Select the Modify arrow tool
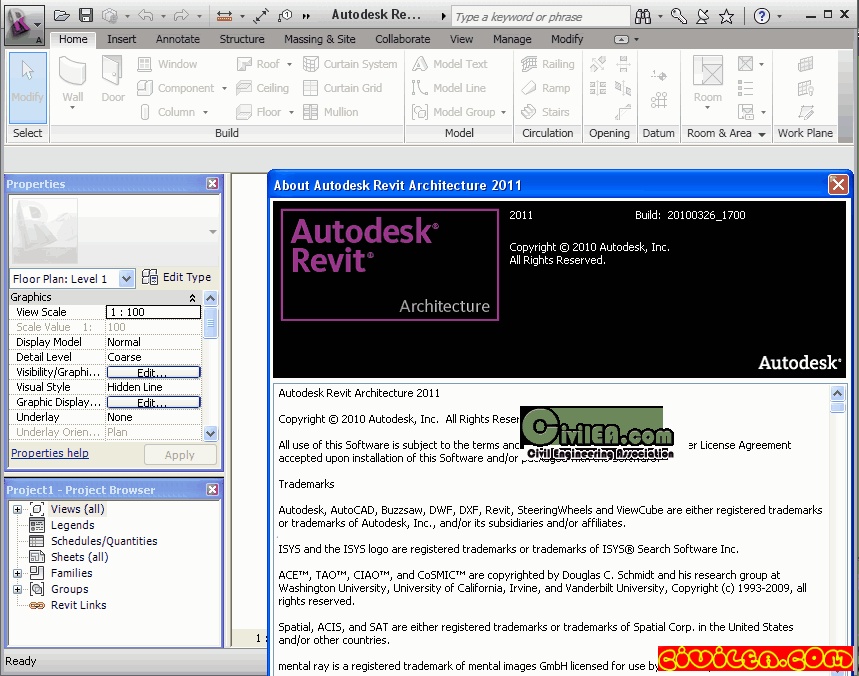859x676 pixels. 27,88
